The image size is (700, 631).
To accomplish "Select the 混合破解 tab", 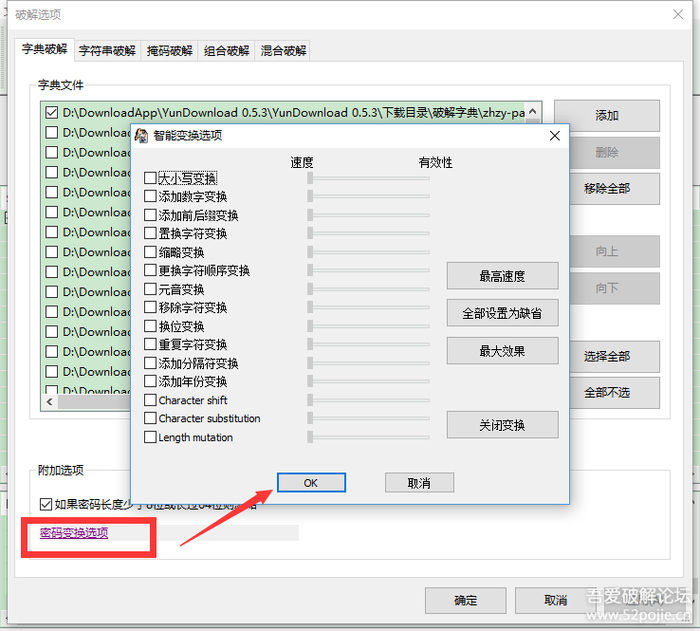I will (x=283, y=50).
